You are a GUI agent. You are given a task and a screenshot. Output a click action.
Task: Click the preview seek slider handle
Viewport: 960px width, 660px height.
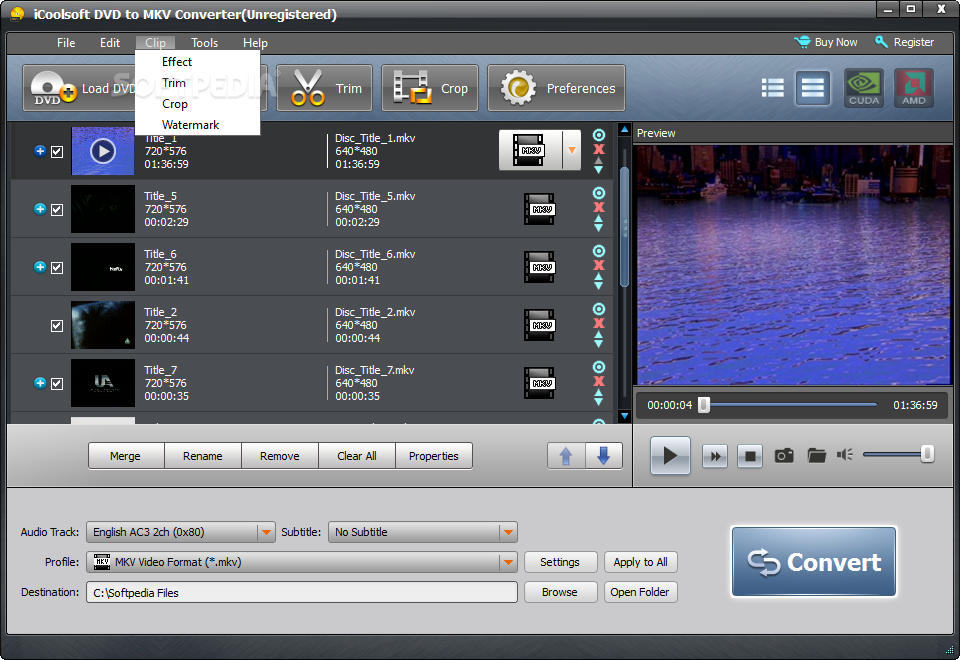(704, 405)
